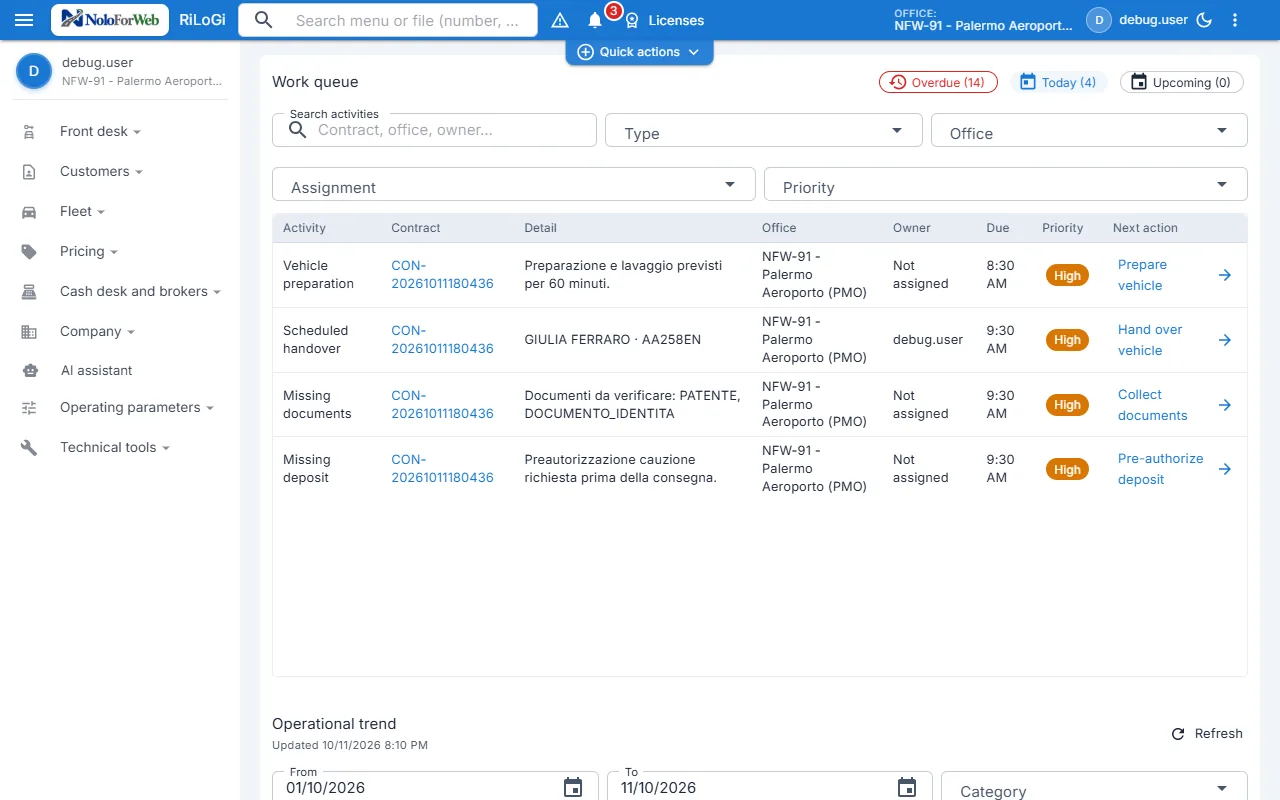1280x800 pixels.
Task: Open the Category dropdown in Operational trend
Action: (x=1094, y=788)
